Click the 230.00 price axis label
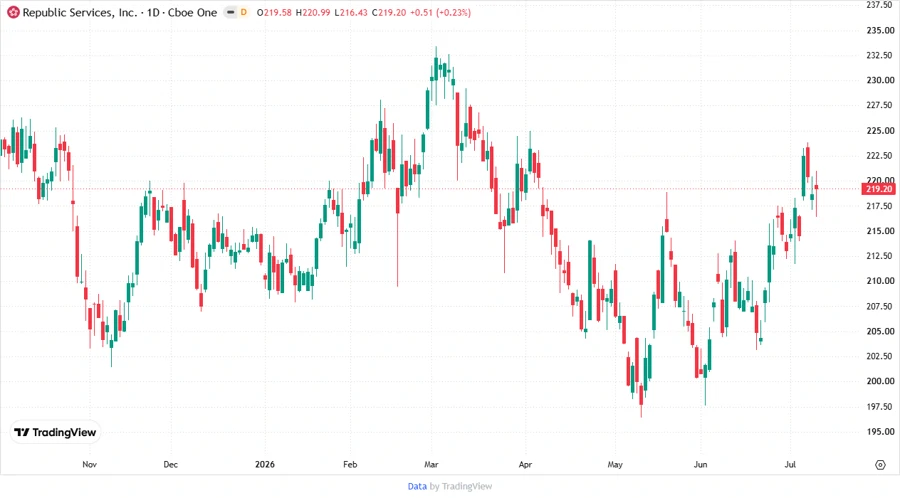Image resolution: width=900 pixels, height=498 pixels. click(880, 80)
